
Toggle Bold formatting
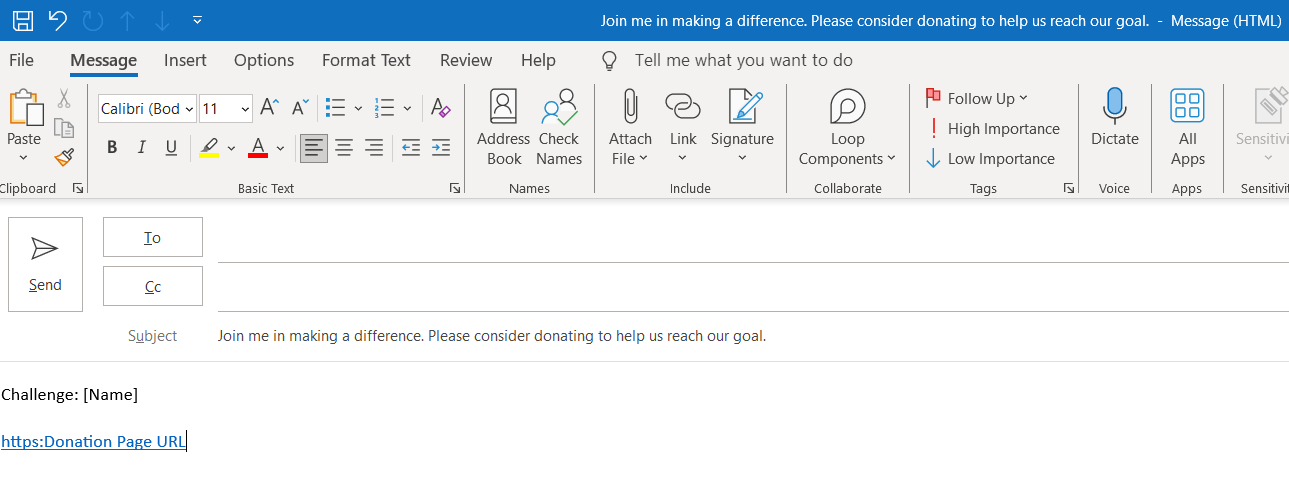(x=112, y=148)
